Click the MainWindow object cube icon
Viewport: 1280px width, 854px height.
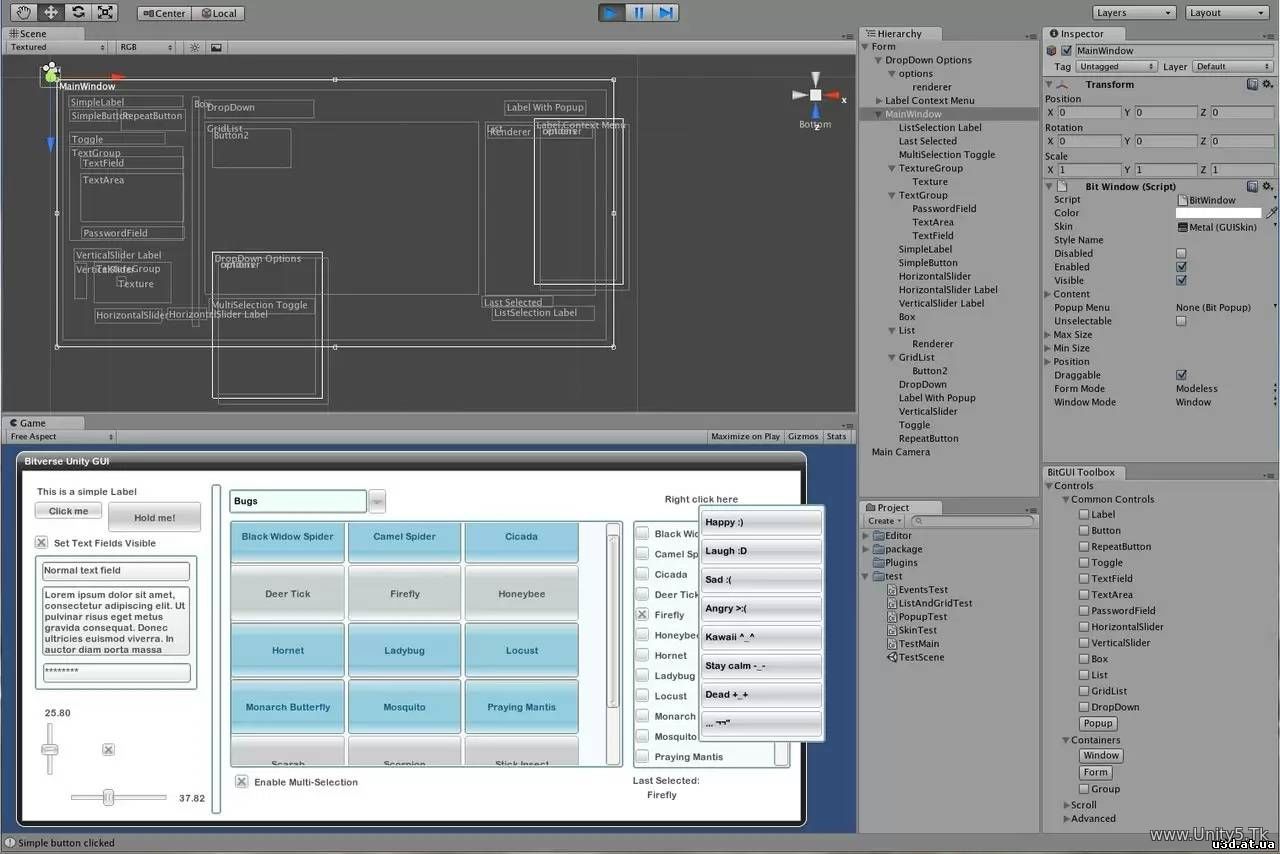1051,50
